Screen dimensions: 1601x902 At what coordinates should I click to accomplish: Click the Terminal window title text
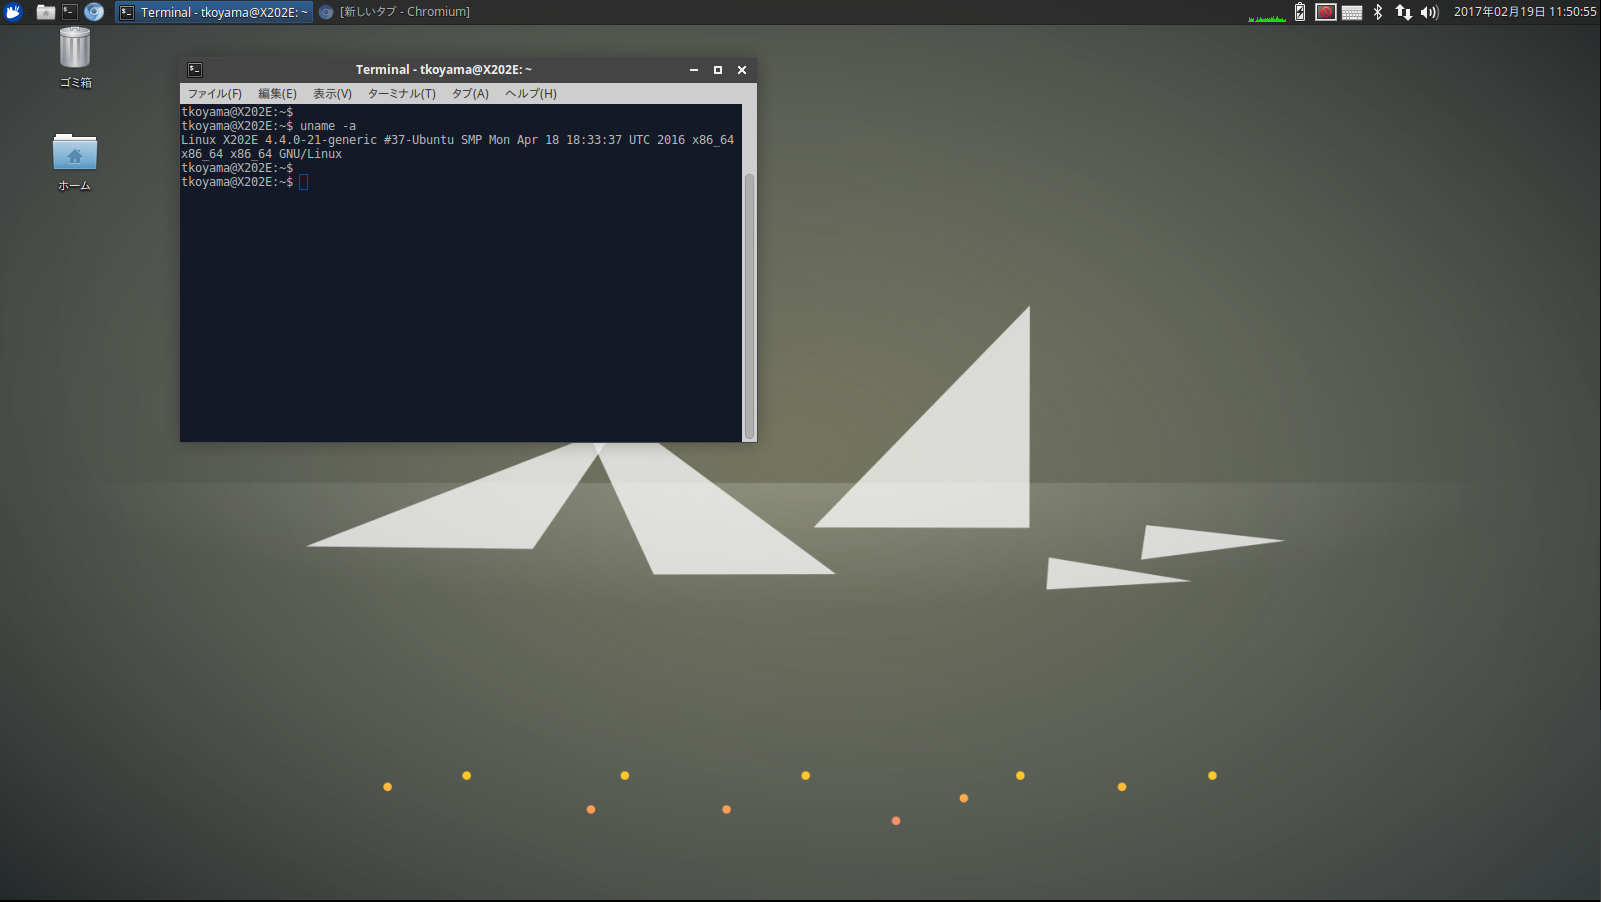pyautogui.click(x=444, y=70)
